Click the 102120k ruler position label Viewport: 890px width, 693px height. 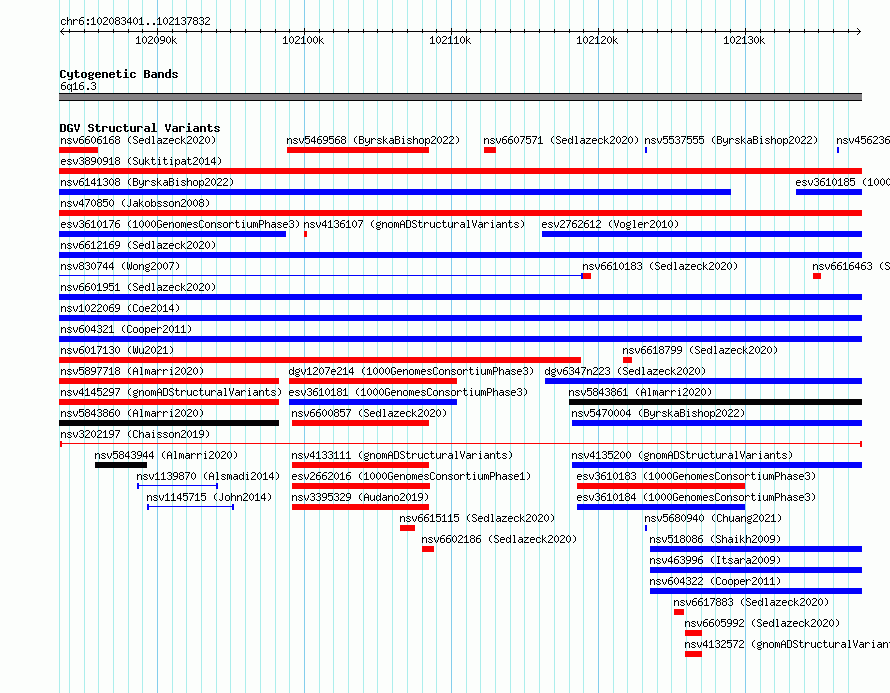(597, 40)
